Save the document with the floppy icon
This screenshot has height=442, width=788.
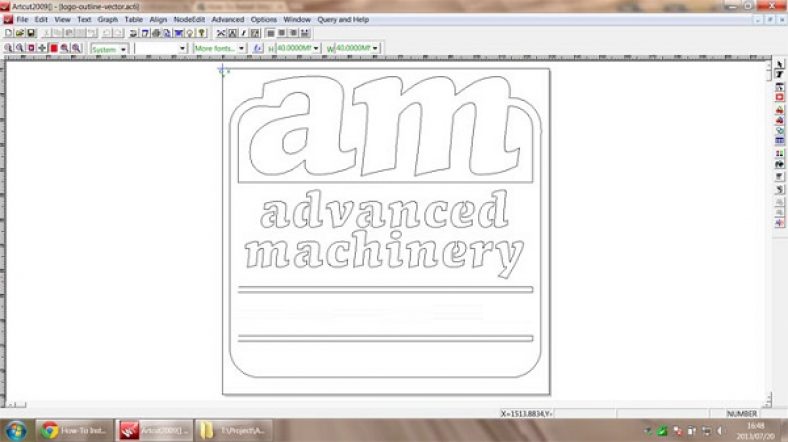31,33
